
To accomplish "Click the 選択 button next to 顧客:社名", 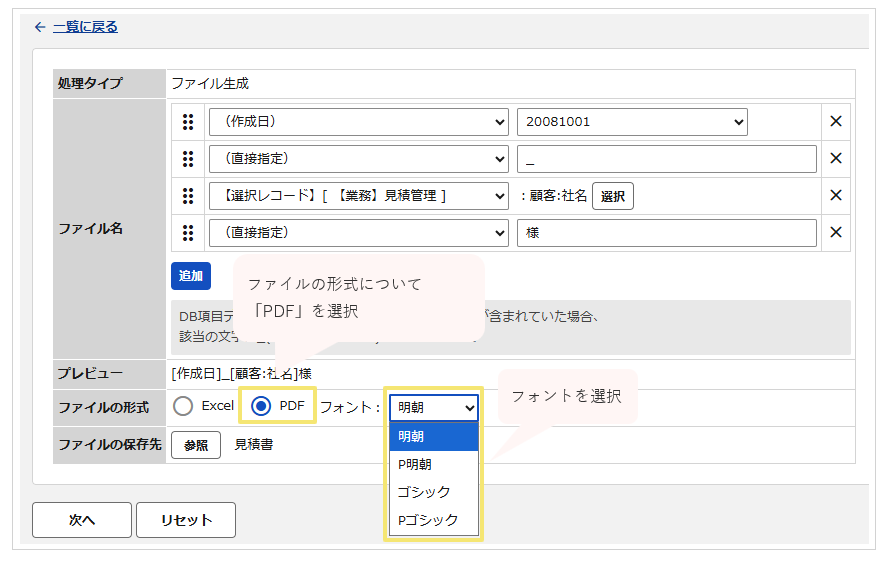I will (613, 196).
